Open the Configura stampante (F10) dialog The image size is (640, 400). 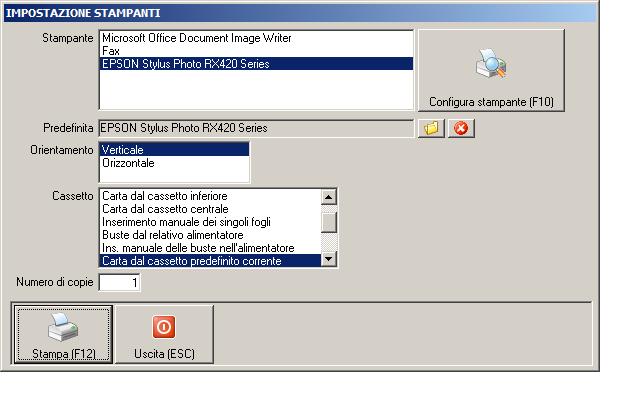point(491,70)
